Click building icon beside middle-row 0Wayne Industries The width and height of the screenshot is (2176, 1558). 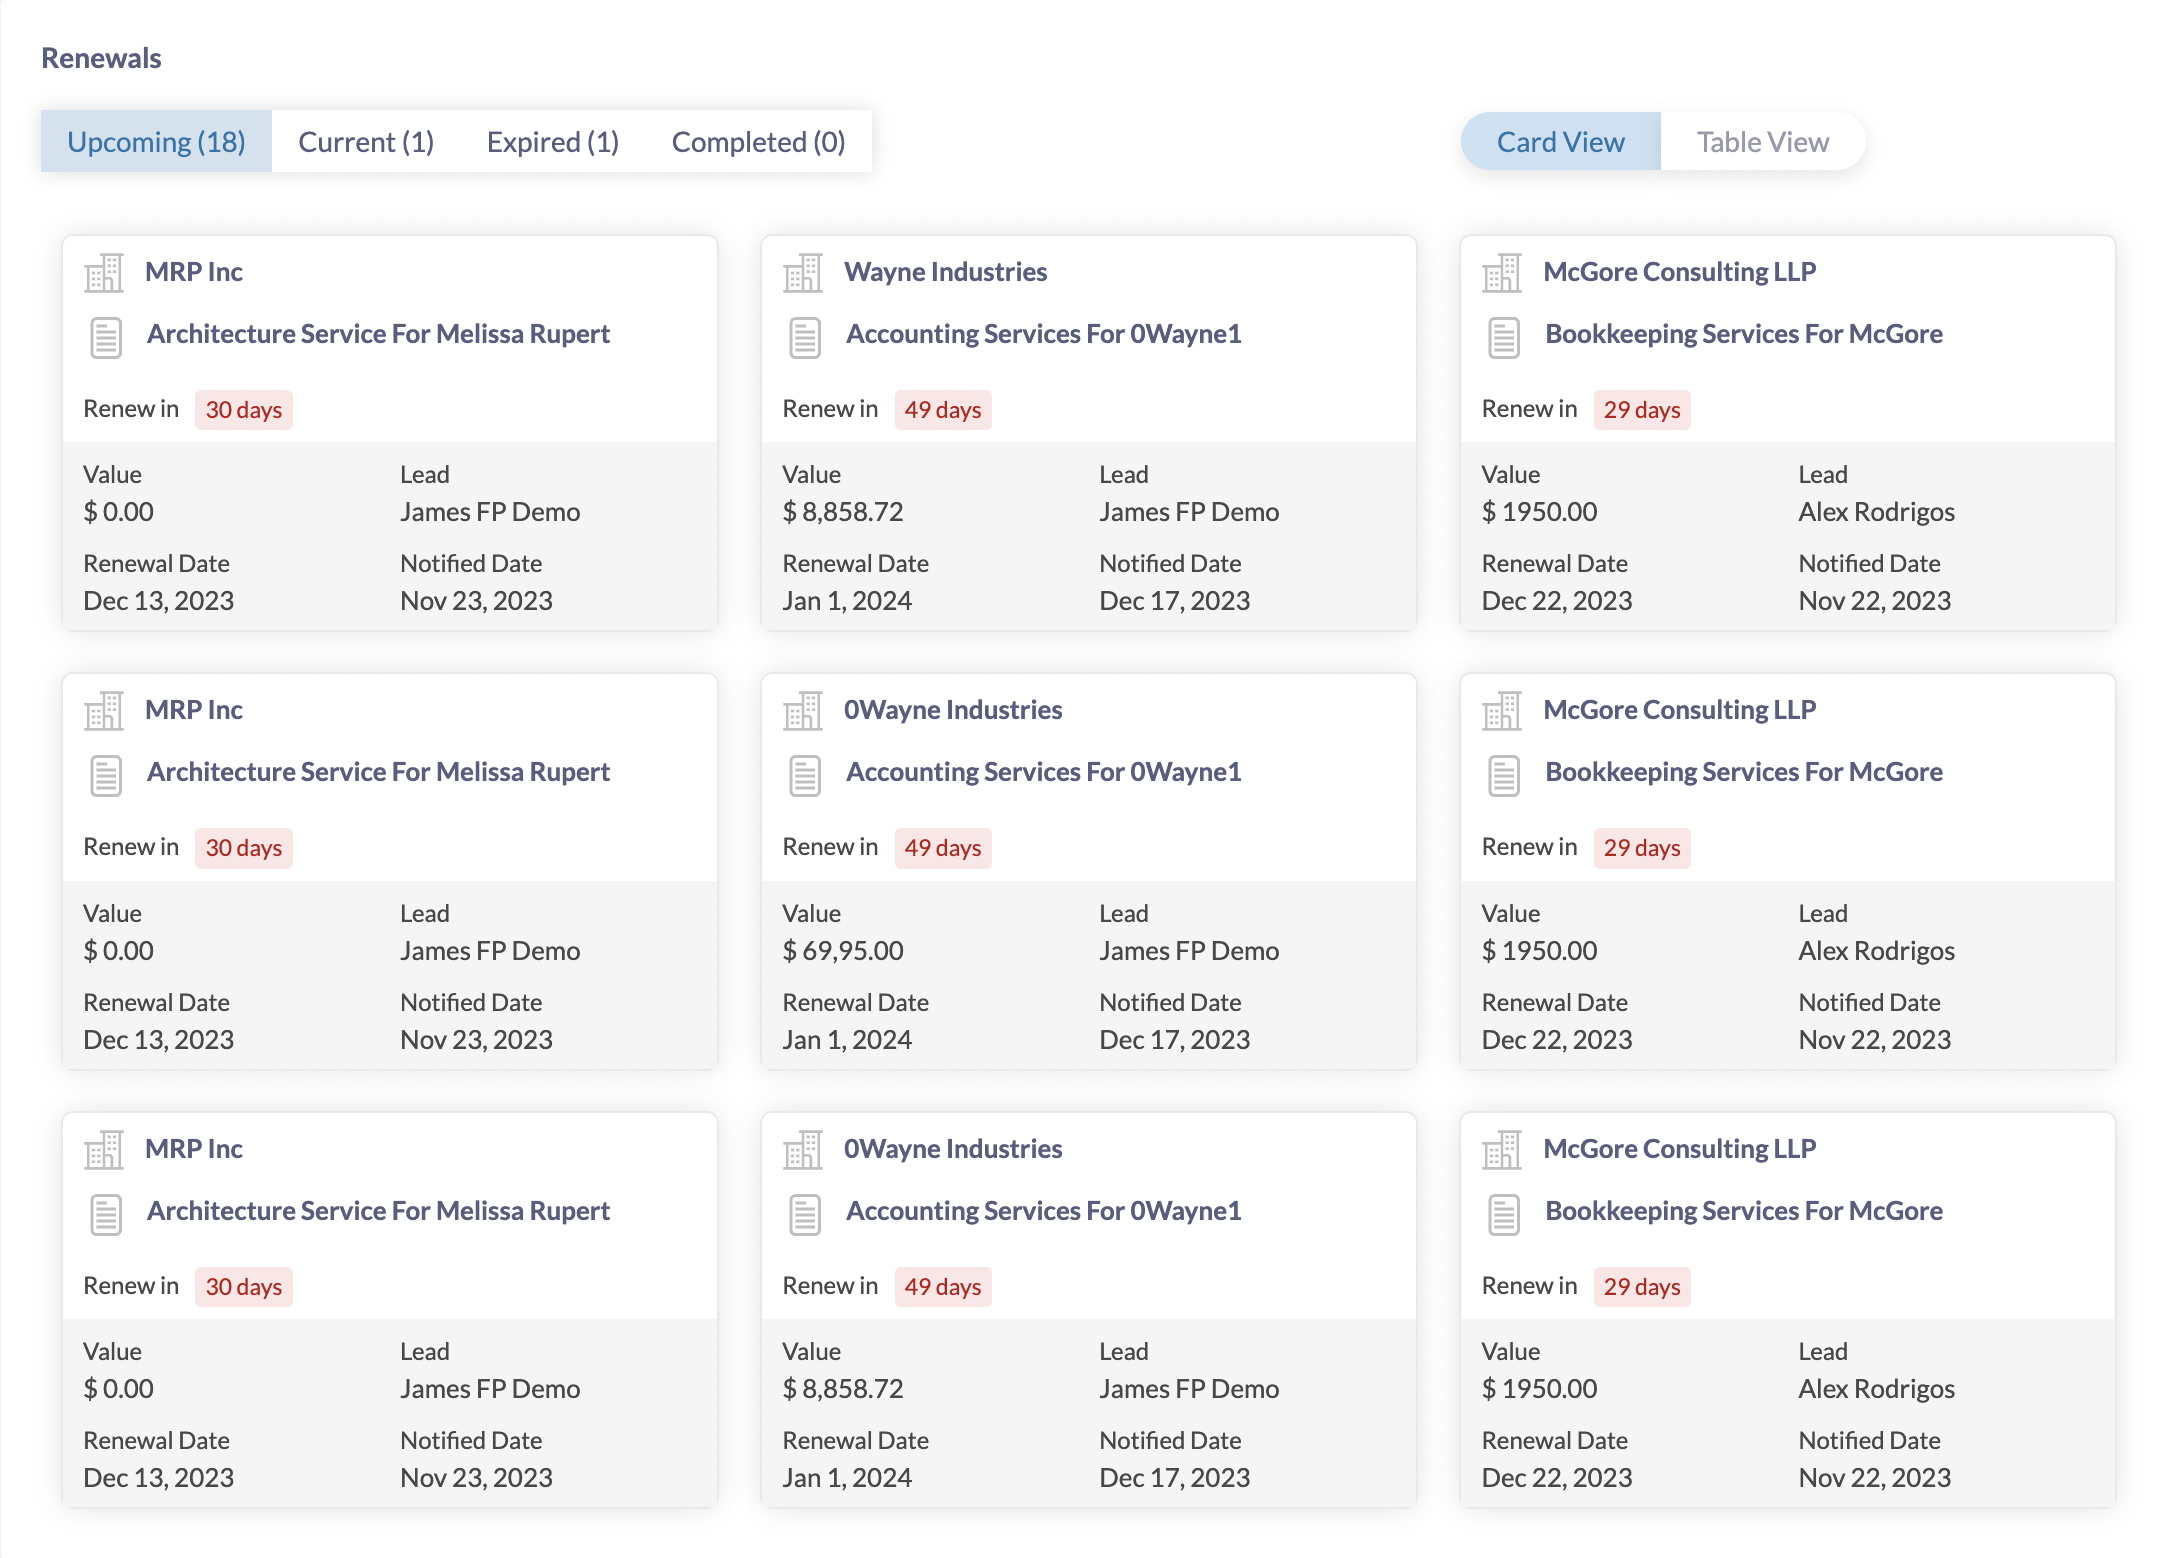coord(803,711)
